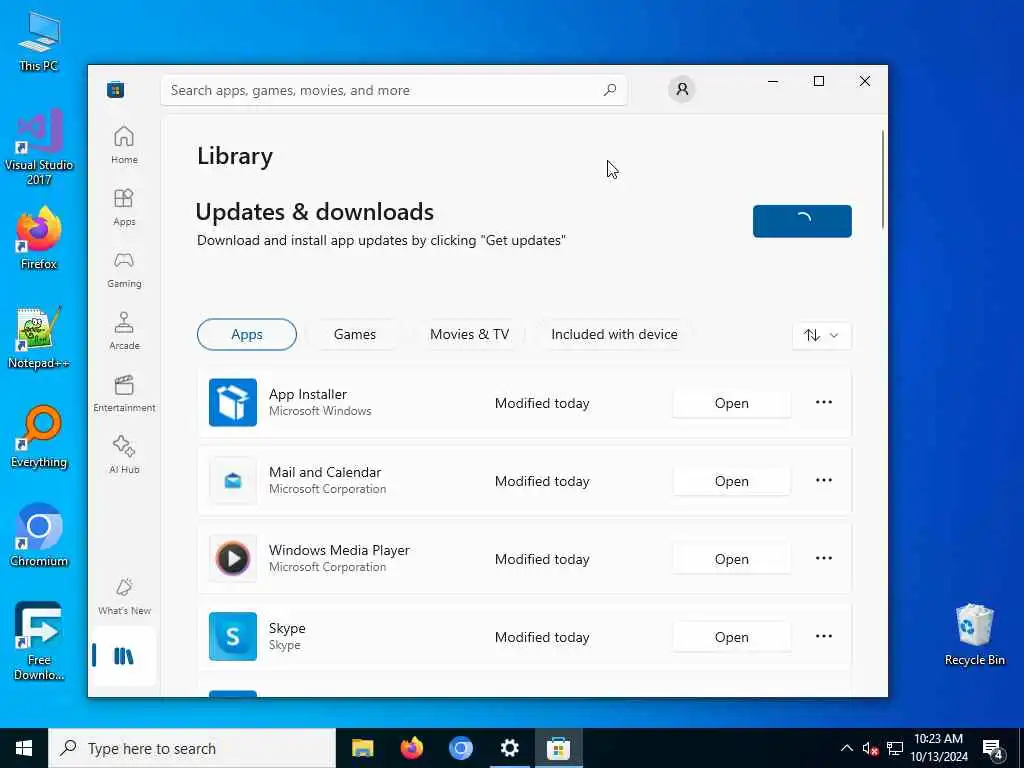Select the Library icon in sidebar
This screenshot has height=768, width=1024.
(x=123, y=656)
